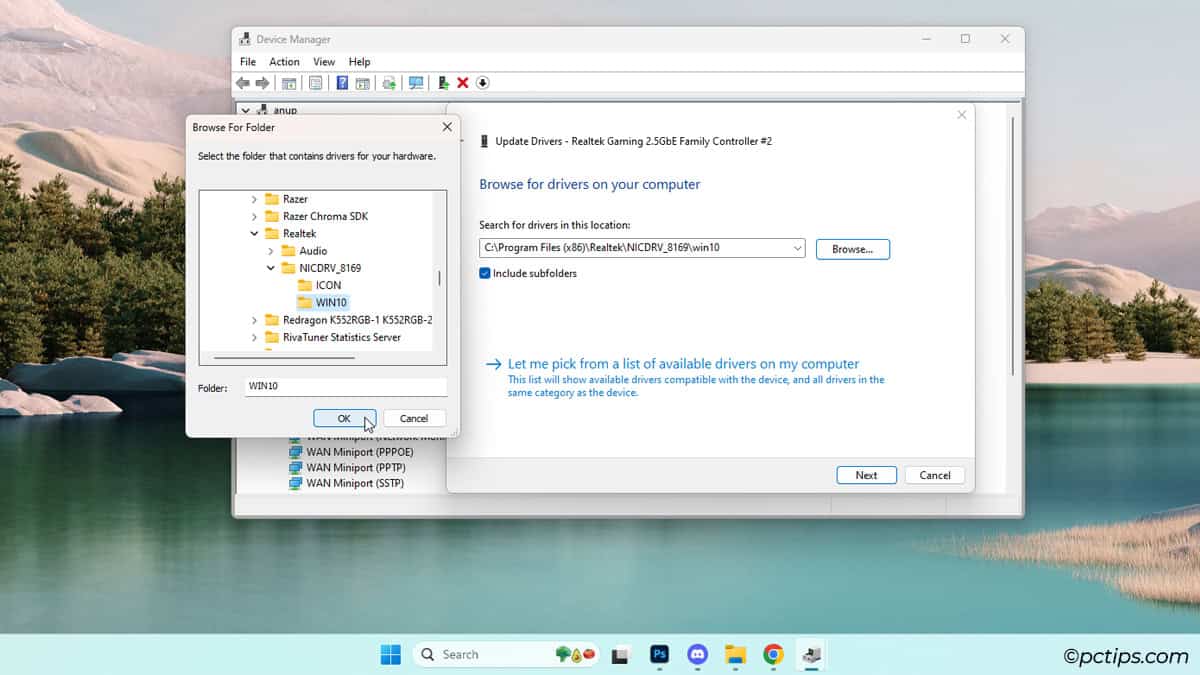The image size is (1200, 675).
Task: Click the network adapter icon beside WAN Miniport (SSTP)
Action: tap(295, 483)
